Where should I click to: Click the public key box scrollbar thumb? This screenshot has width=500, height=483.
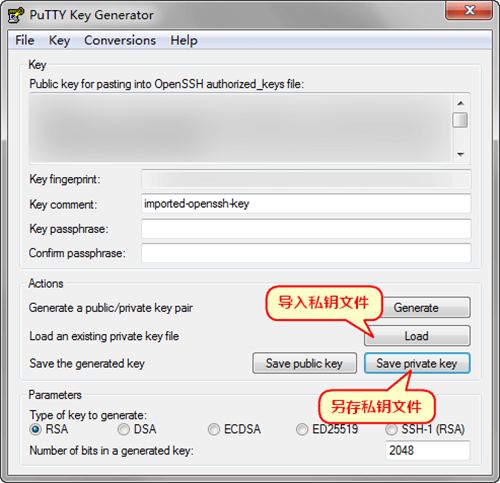(x=460, y=120)
